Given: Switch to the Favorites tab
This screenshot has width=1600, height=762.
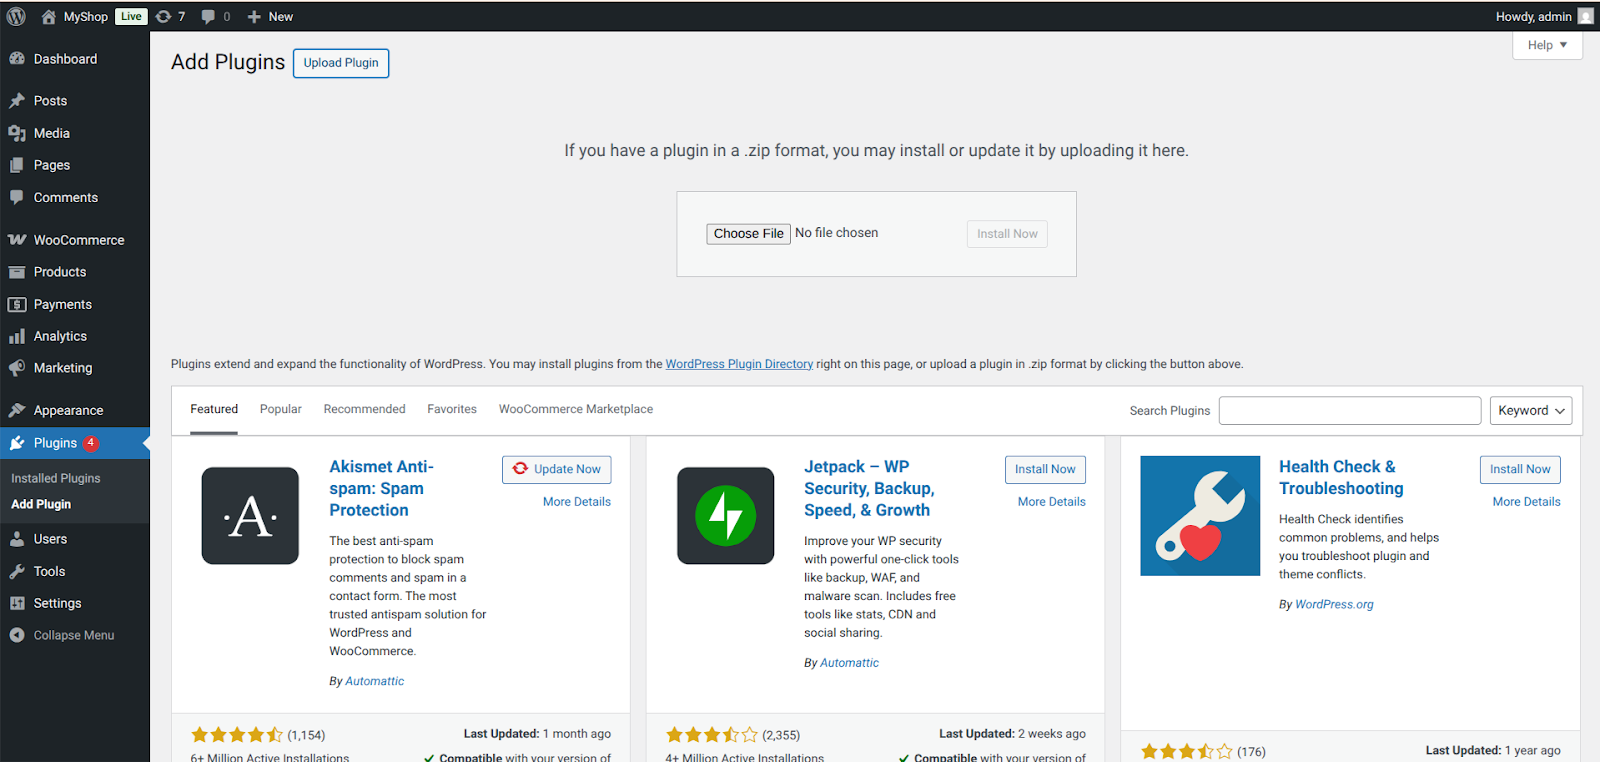Looking at the screenshot, I should 452,409.
